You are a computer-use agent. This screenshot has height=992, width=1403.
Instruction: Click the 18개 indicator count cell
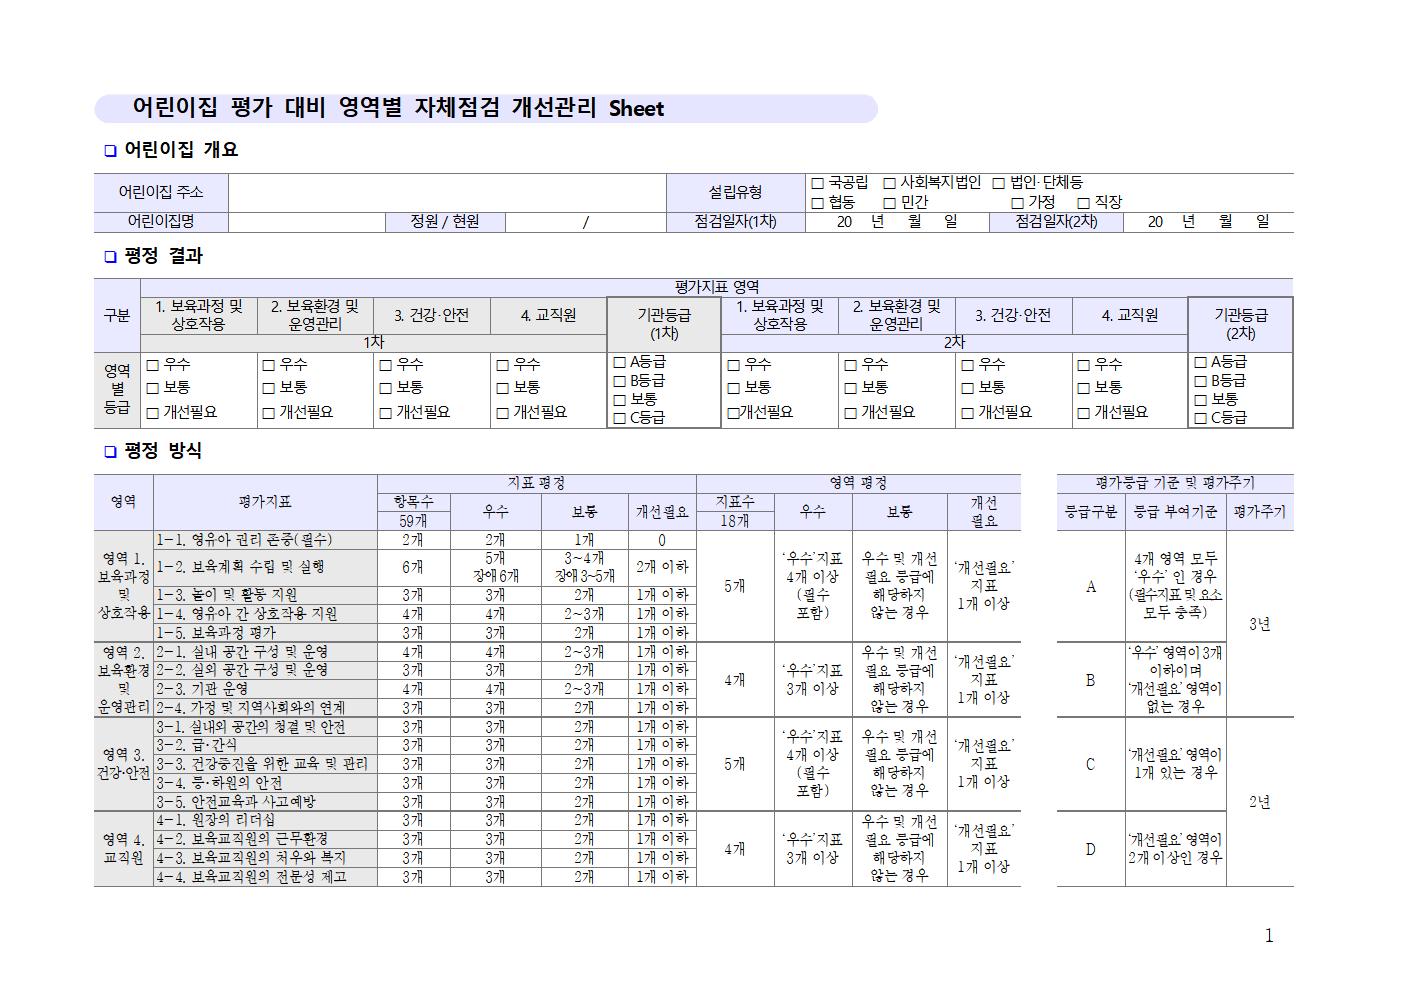[735, 521]
